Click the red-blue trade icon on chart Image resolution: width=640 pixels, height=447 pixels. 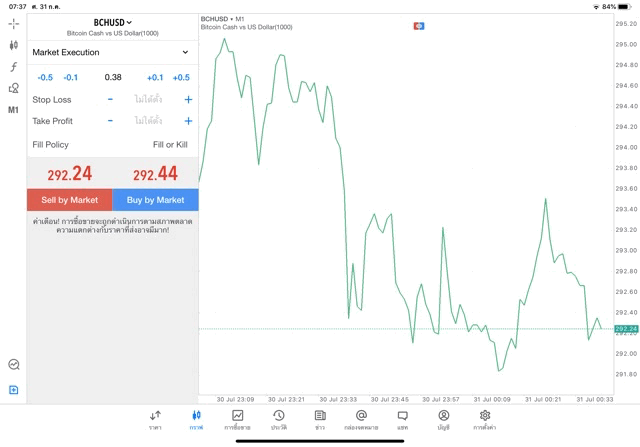click(419, 26)
